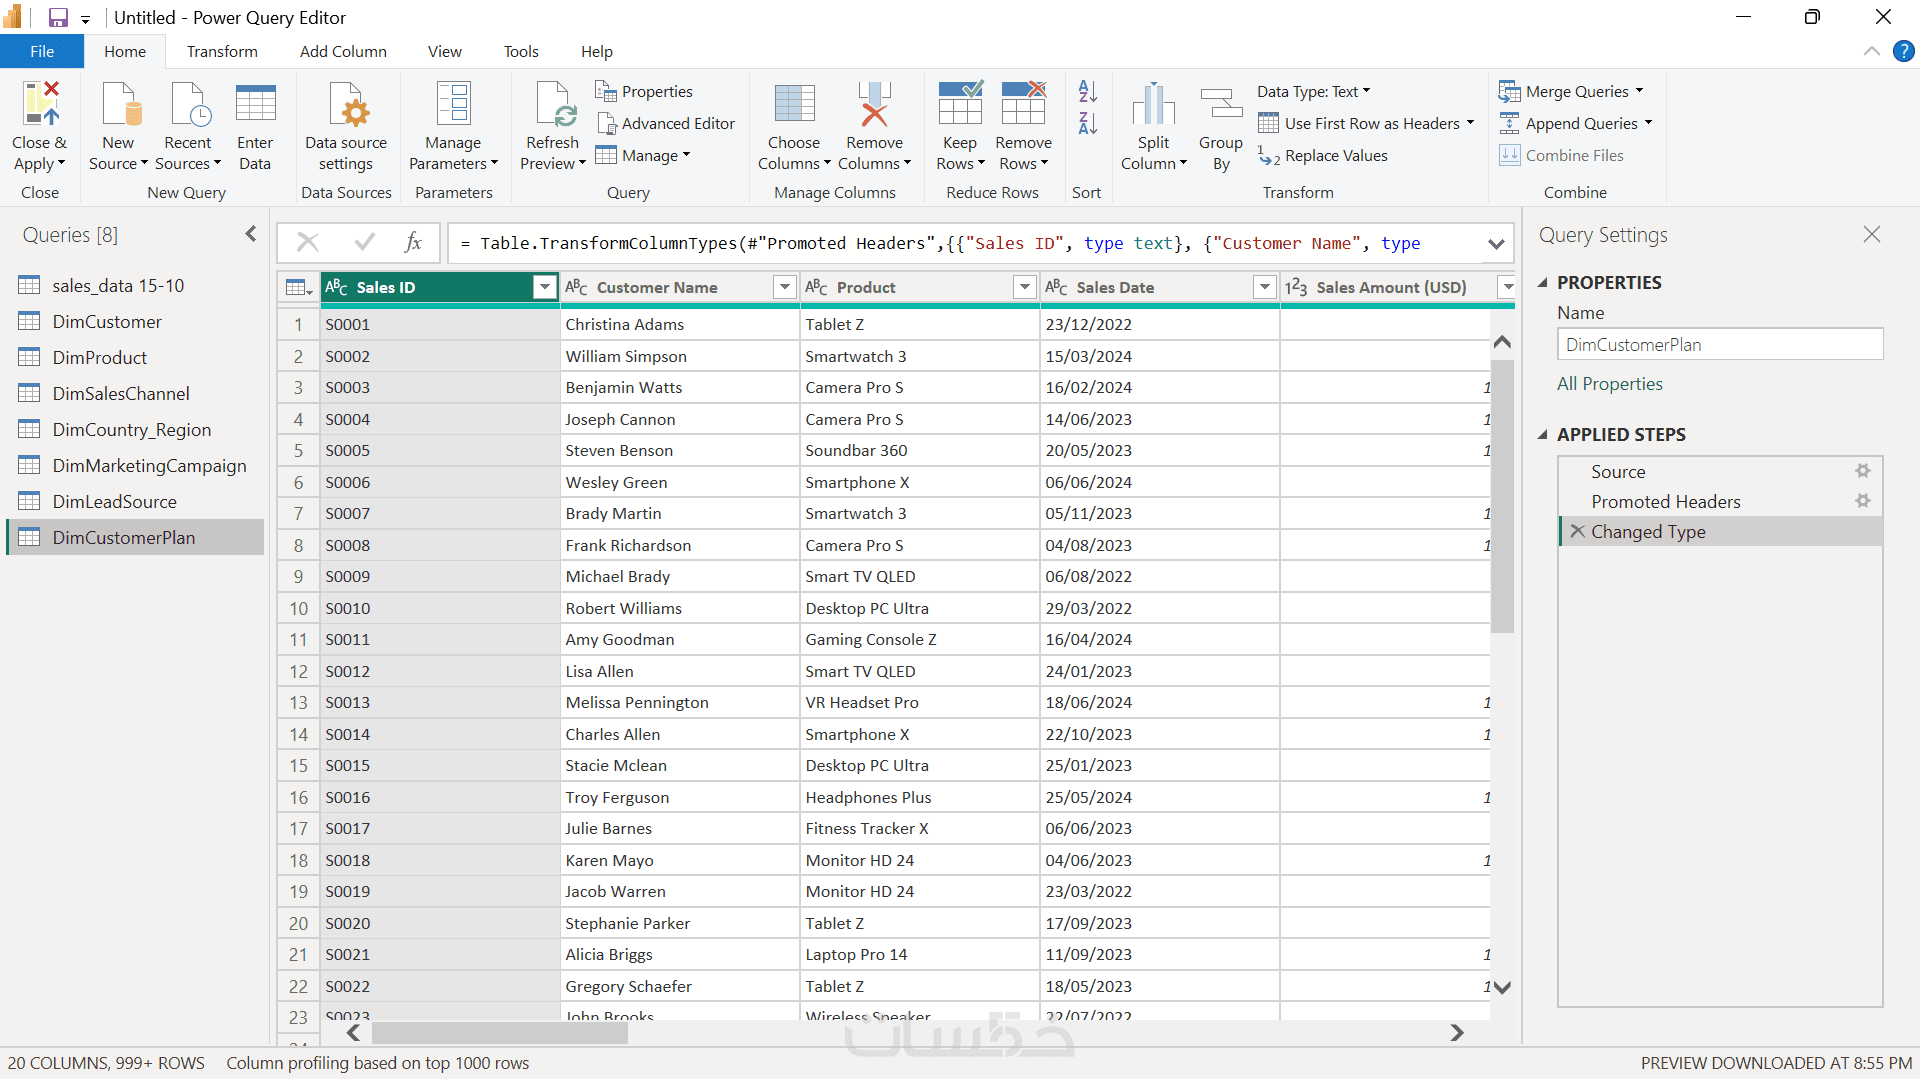Click the Sort ascending icon
The height and width of the screenshot is (1080, 1920).
click(x=1088, y=92)
